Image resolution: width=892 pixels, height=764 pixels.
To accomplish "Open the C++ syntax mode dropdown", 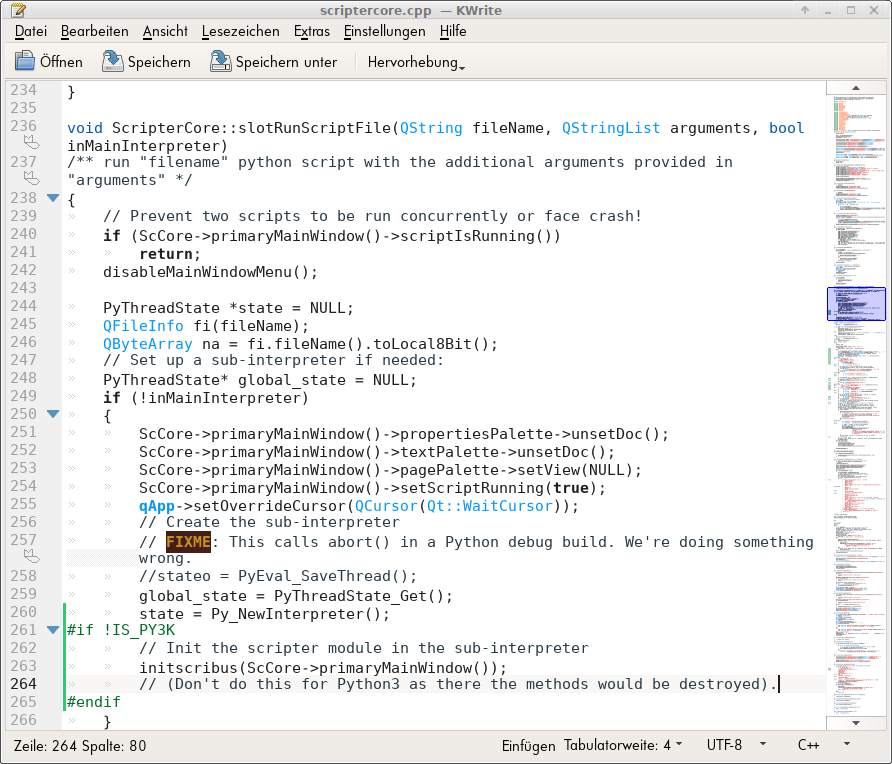I will click(822, 745).
